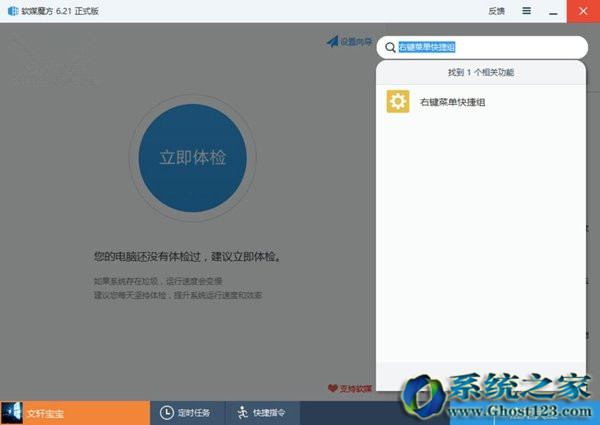
Task: Open the 快捷指令 tab label
Action: pos(269,413)
